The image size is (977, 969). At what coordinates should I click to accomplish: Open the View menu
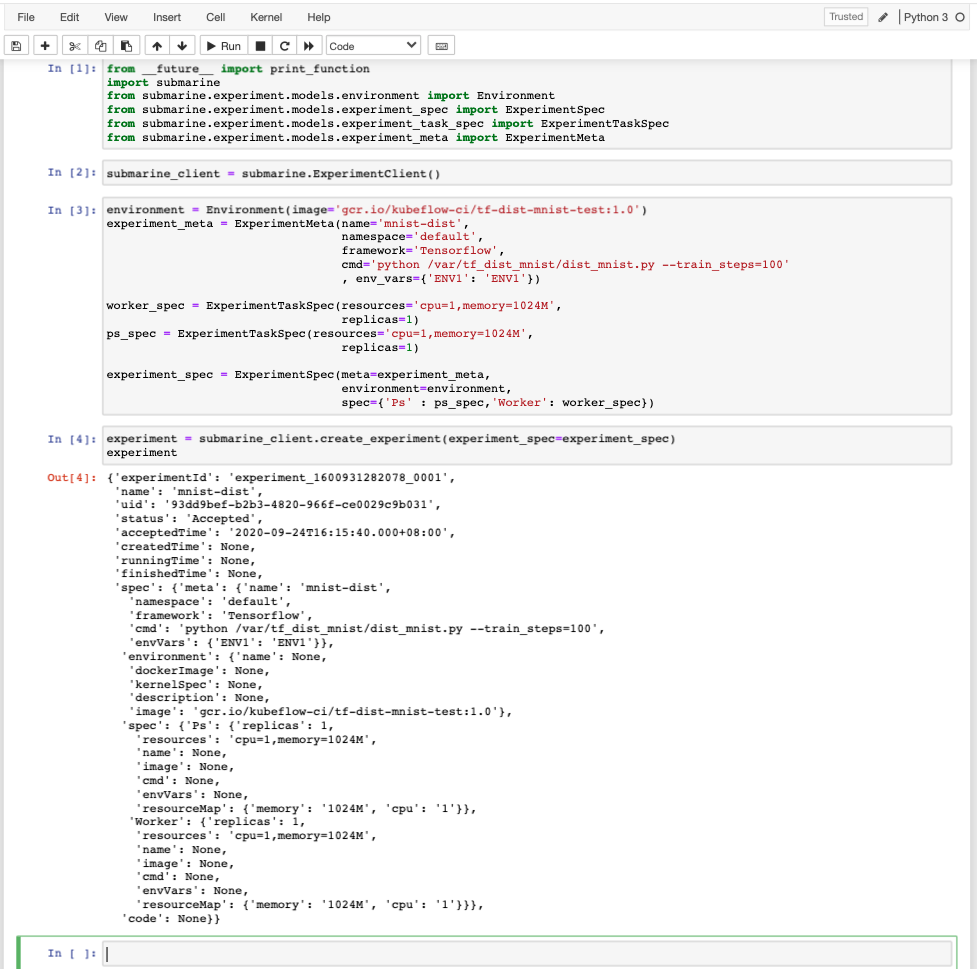tap(116, 17)
